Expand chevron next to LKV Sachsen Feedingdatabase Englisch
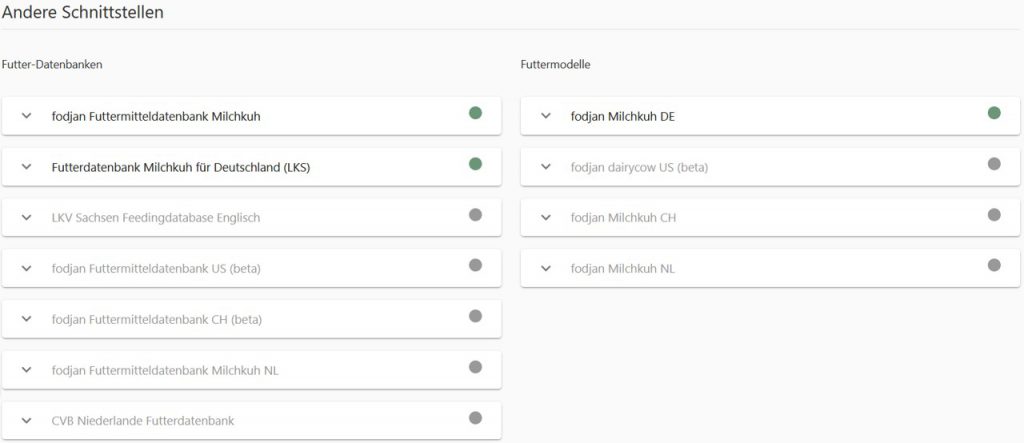 26,218
